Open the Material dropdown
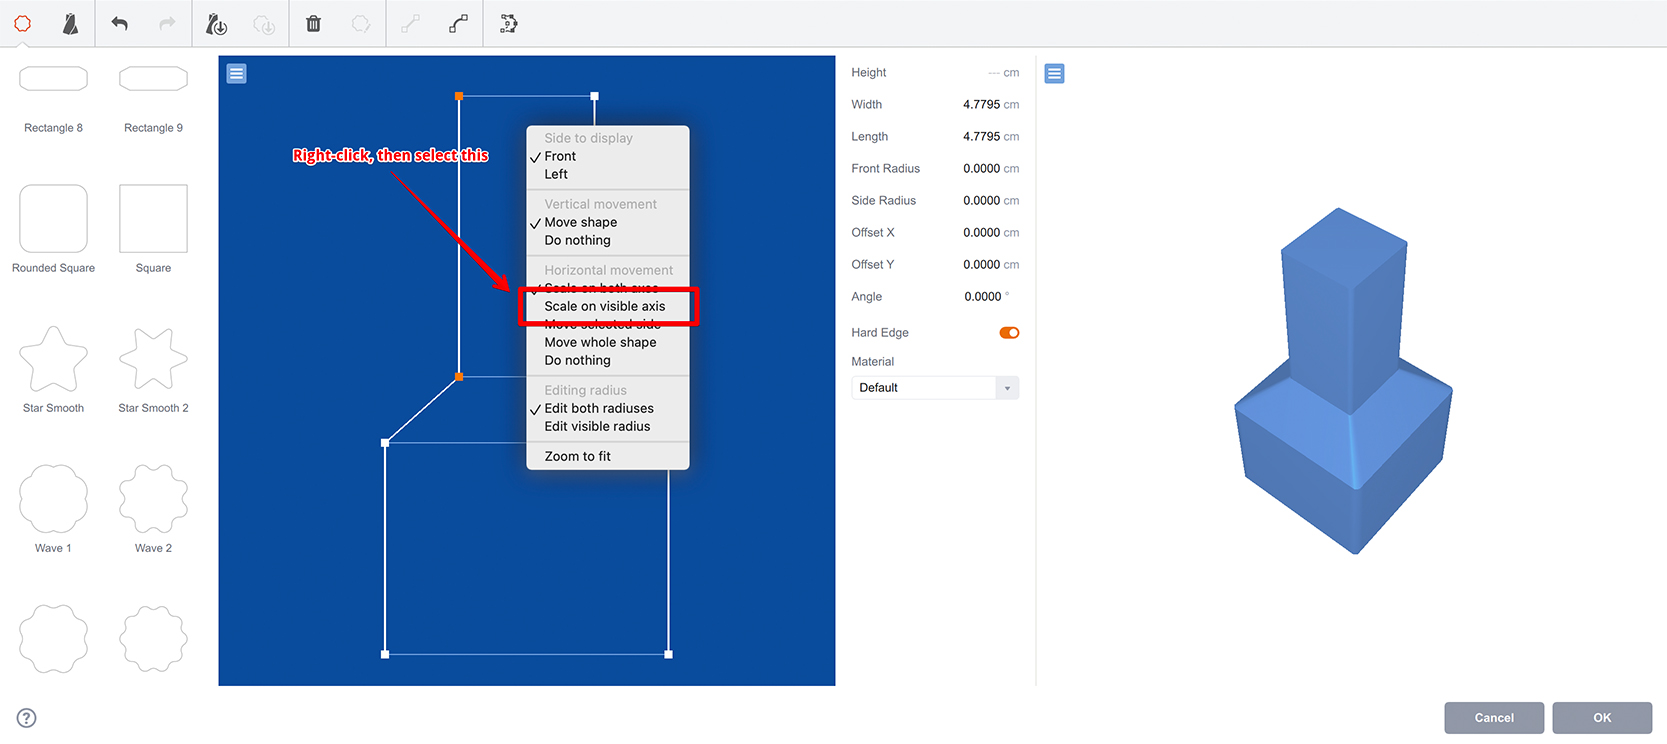The width and height of the screenshot is (1667, 744). [935, 388]
